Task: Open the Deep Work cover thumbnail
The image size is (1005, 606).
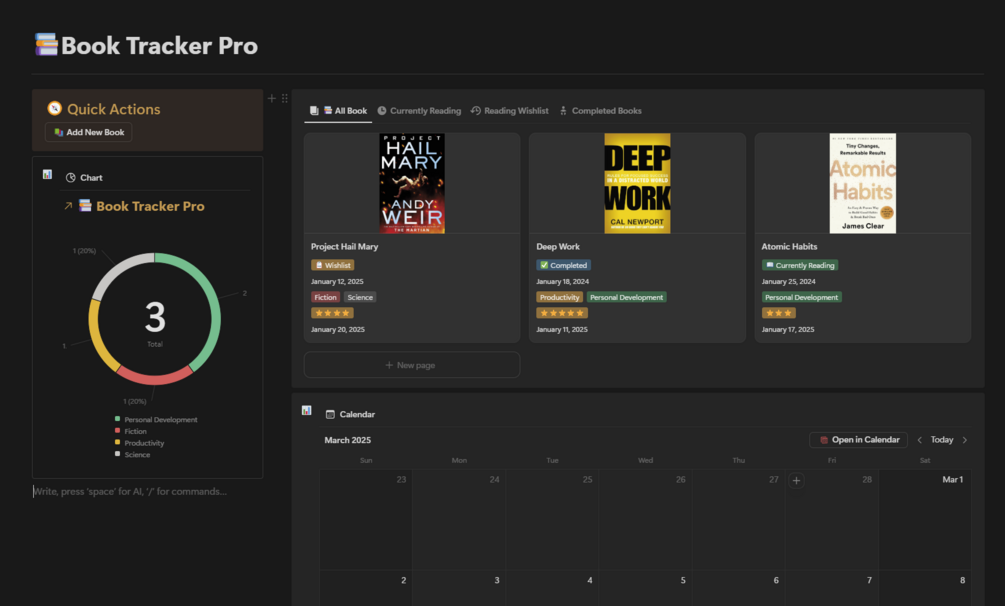Action: [637, 183]
